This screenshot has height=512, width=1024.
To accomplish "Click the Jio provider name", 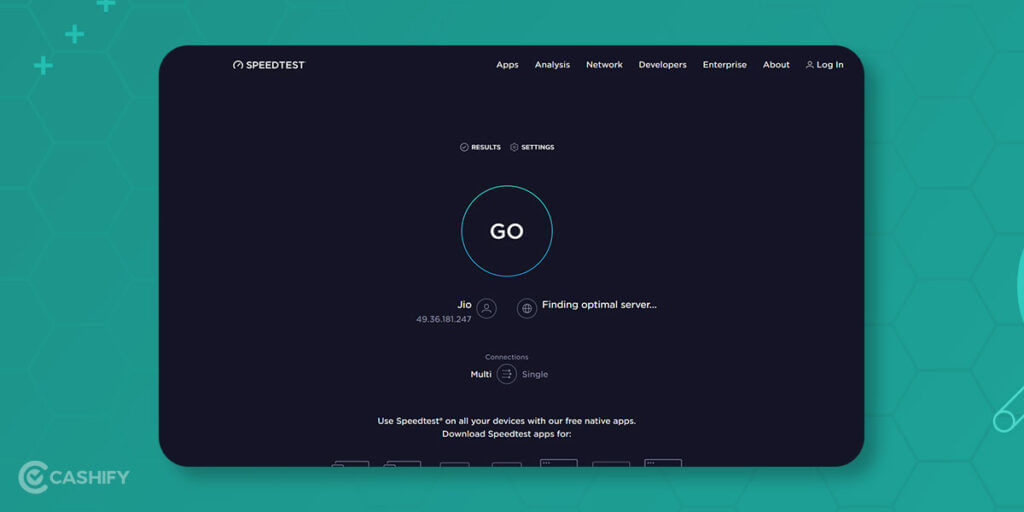I will [464, 304].
